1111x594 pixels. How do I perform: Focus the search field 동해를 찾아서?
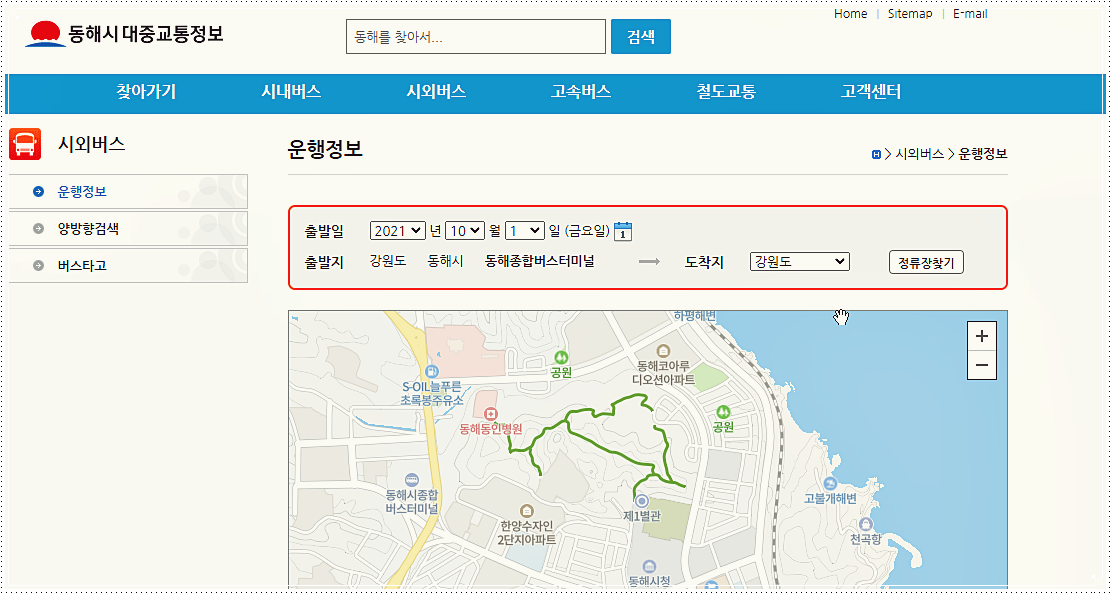pyautogui.click(x=476, y=37)
